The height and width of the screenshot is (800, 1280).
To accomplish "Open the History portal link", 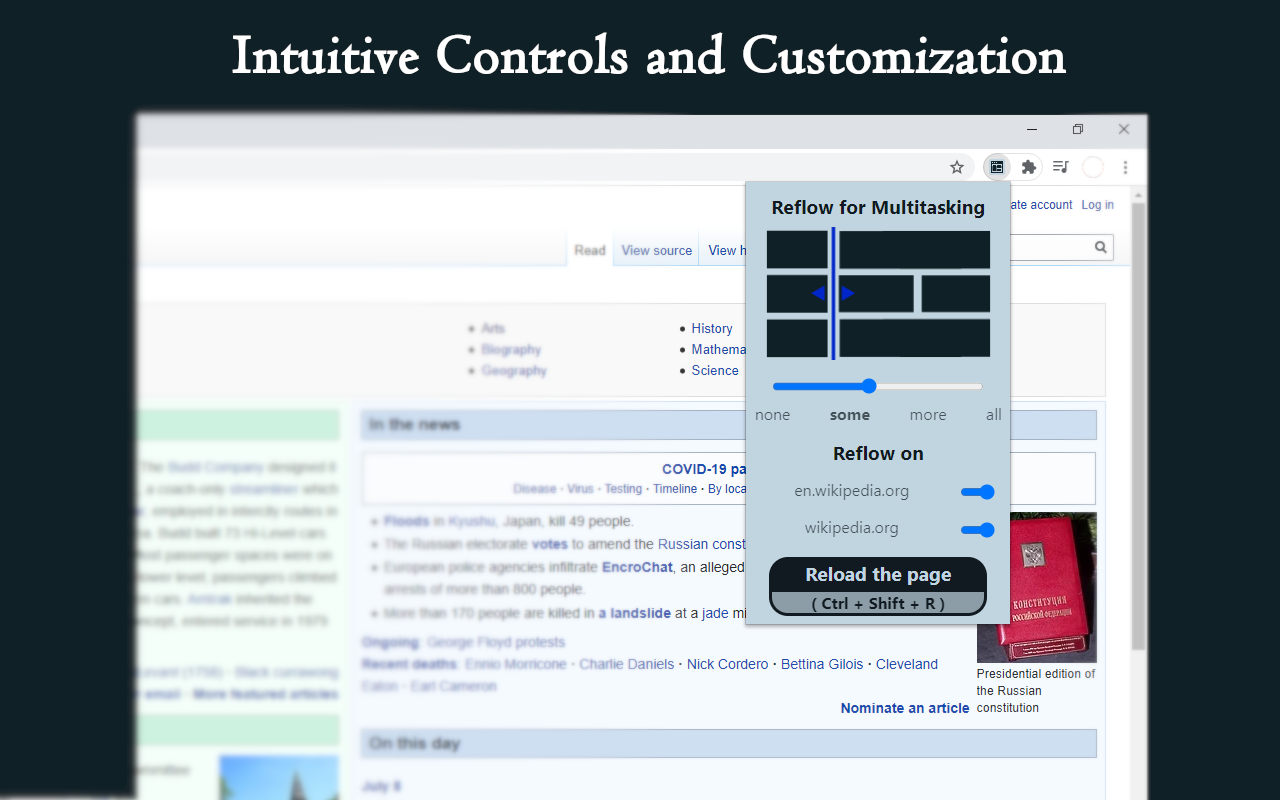I will [712, 328].
